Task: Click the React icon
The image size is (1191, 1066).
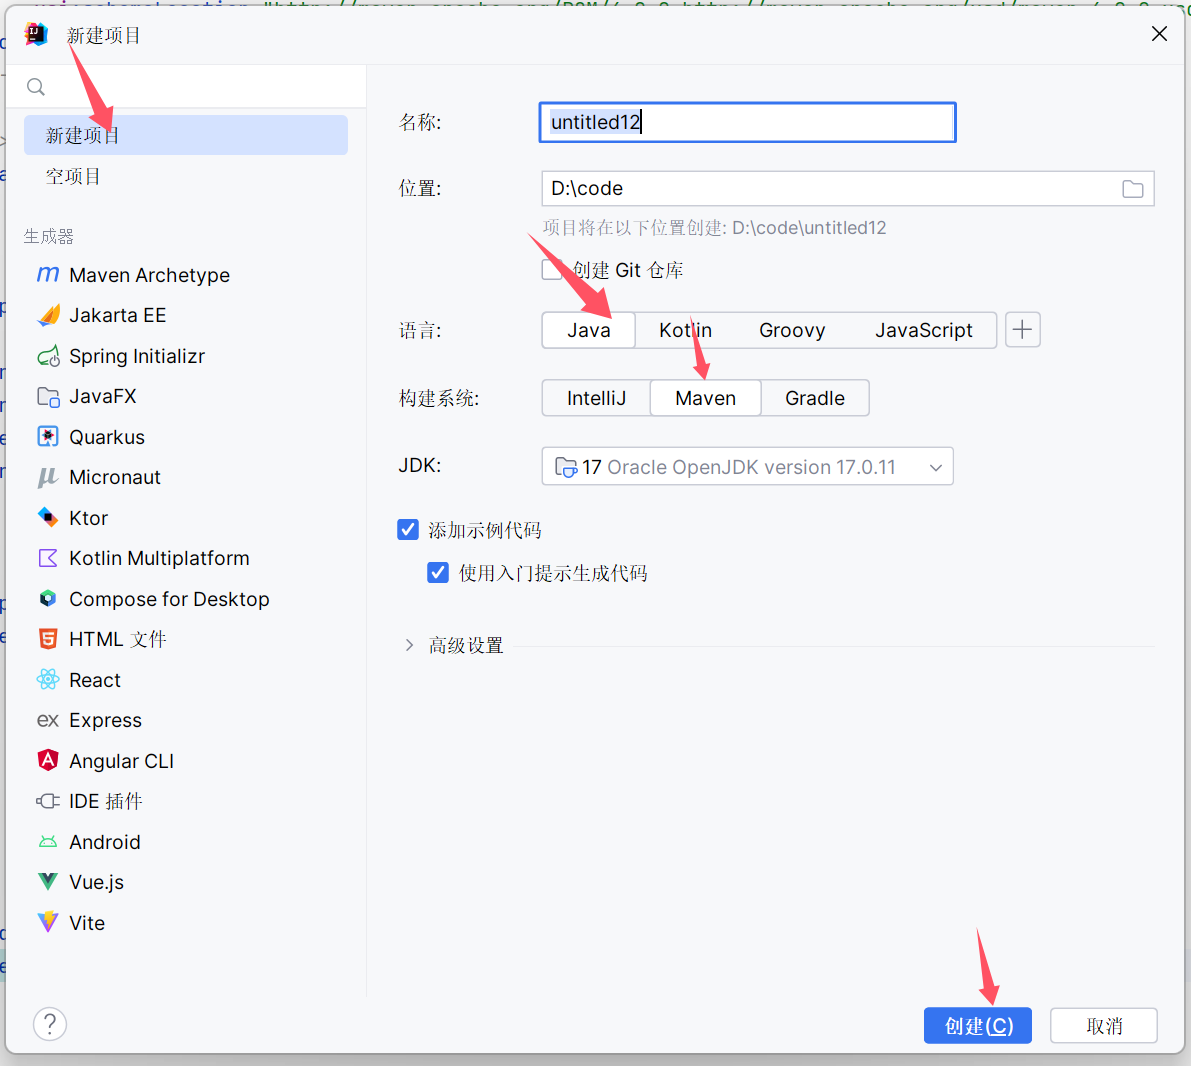Action: click(48, 679)
